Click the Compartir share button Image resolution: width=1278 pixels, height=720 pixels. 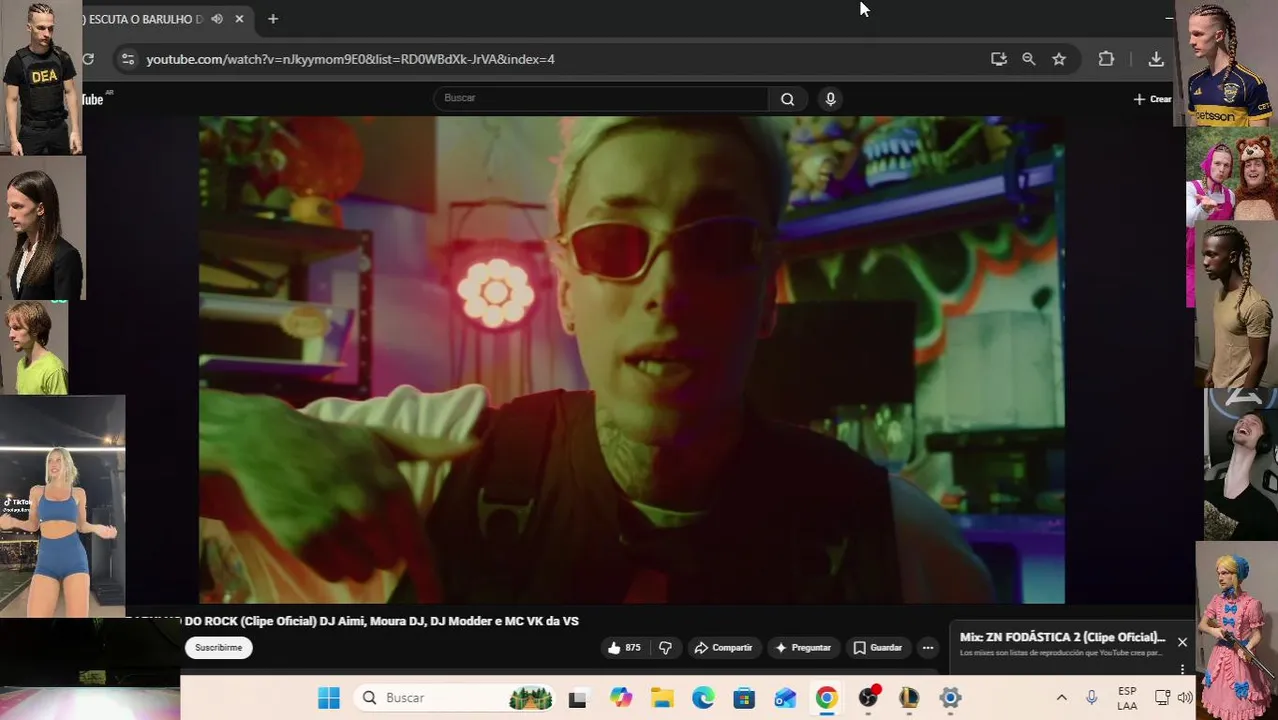point(723,648)
